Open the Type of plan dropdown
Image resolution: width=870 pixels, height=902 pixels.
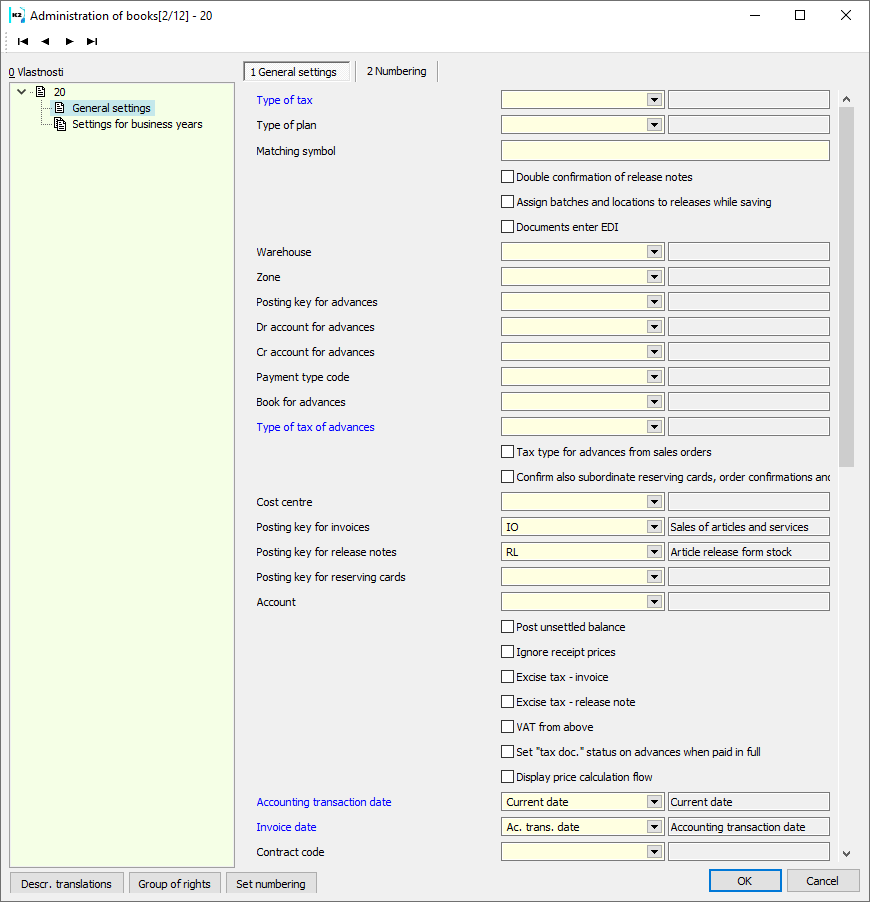654,124
